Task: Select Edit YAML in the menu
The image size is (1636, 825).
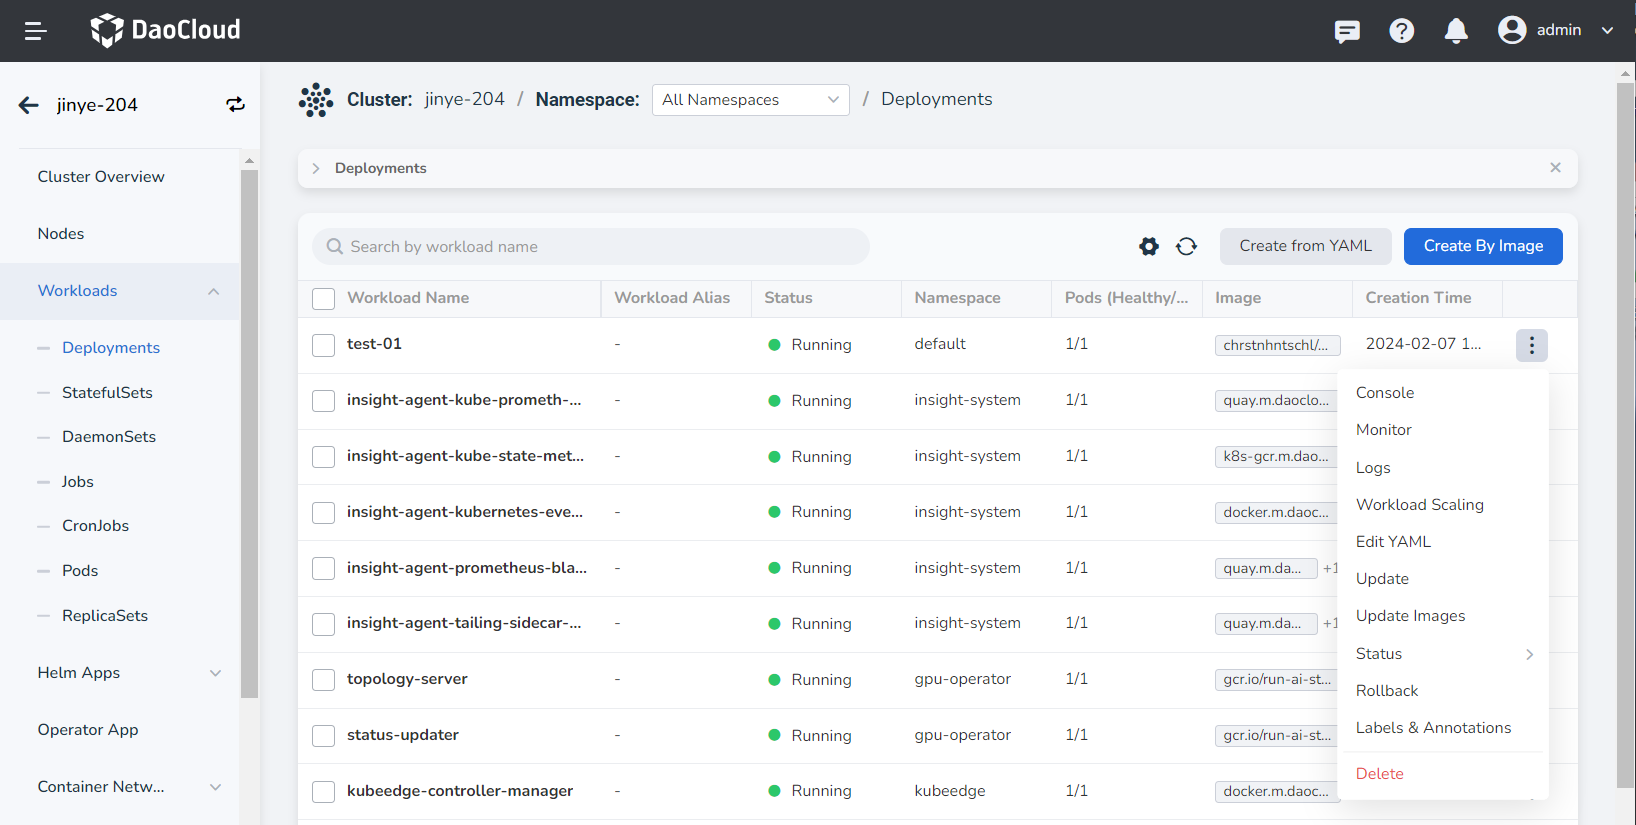Action: 1393,542
